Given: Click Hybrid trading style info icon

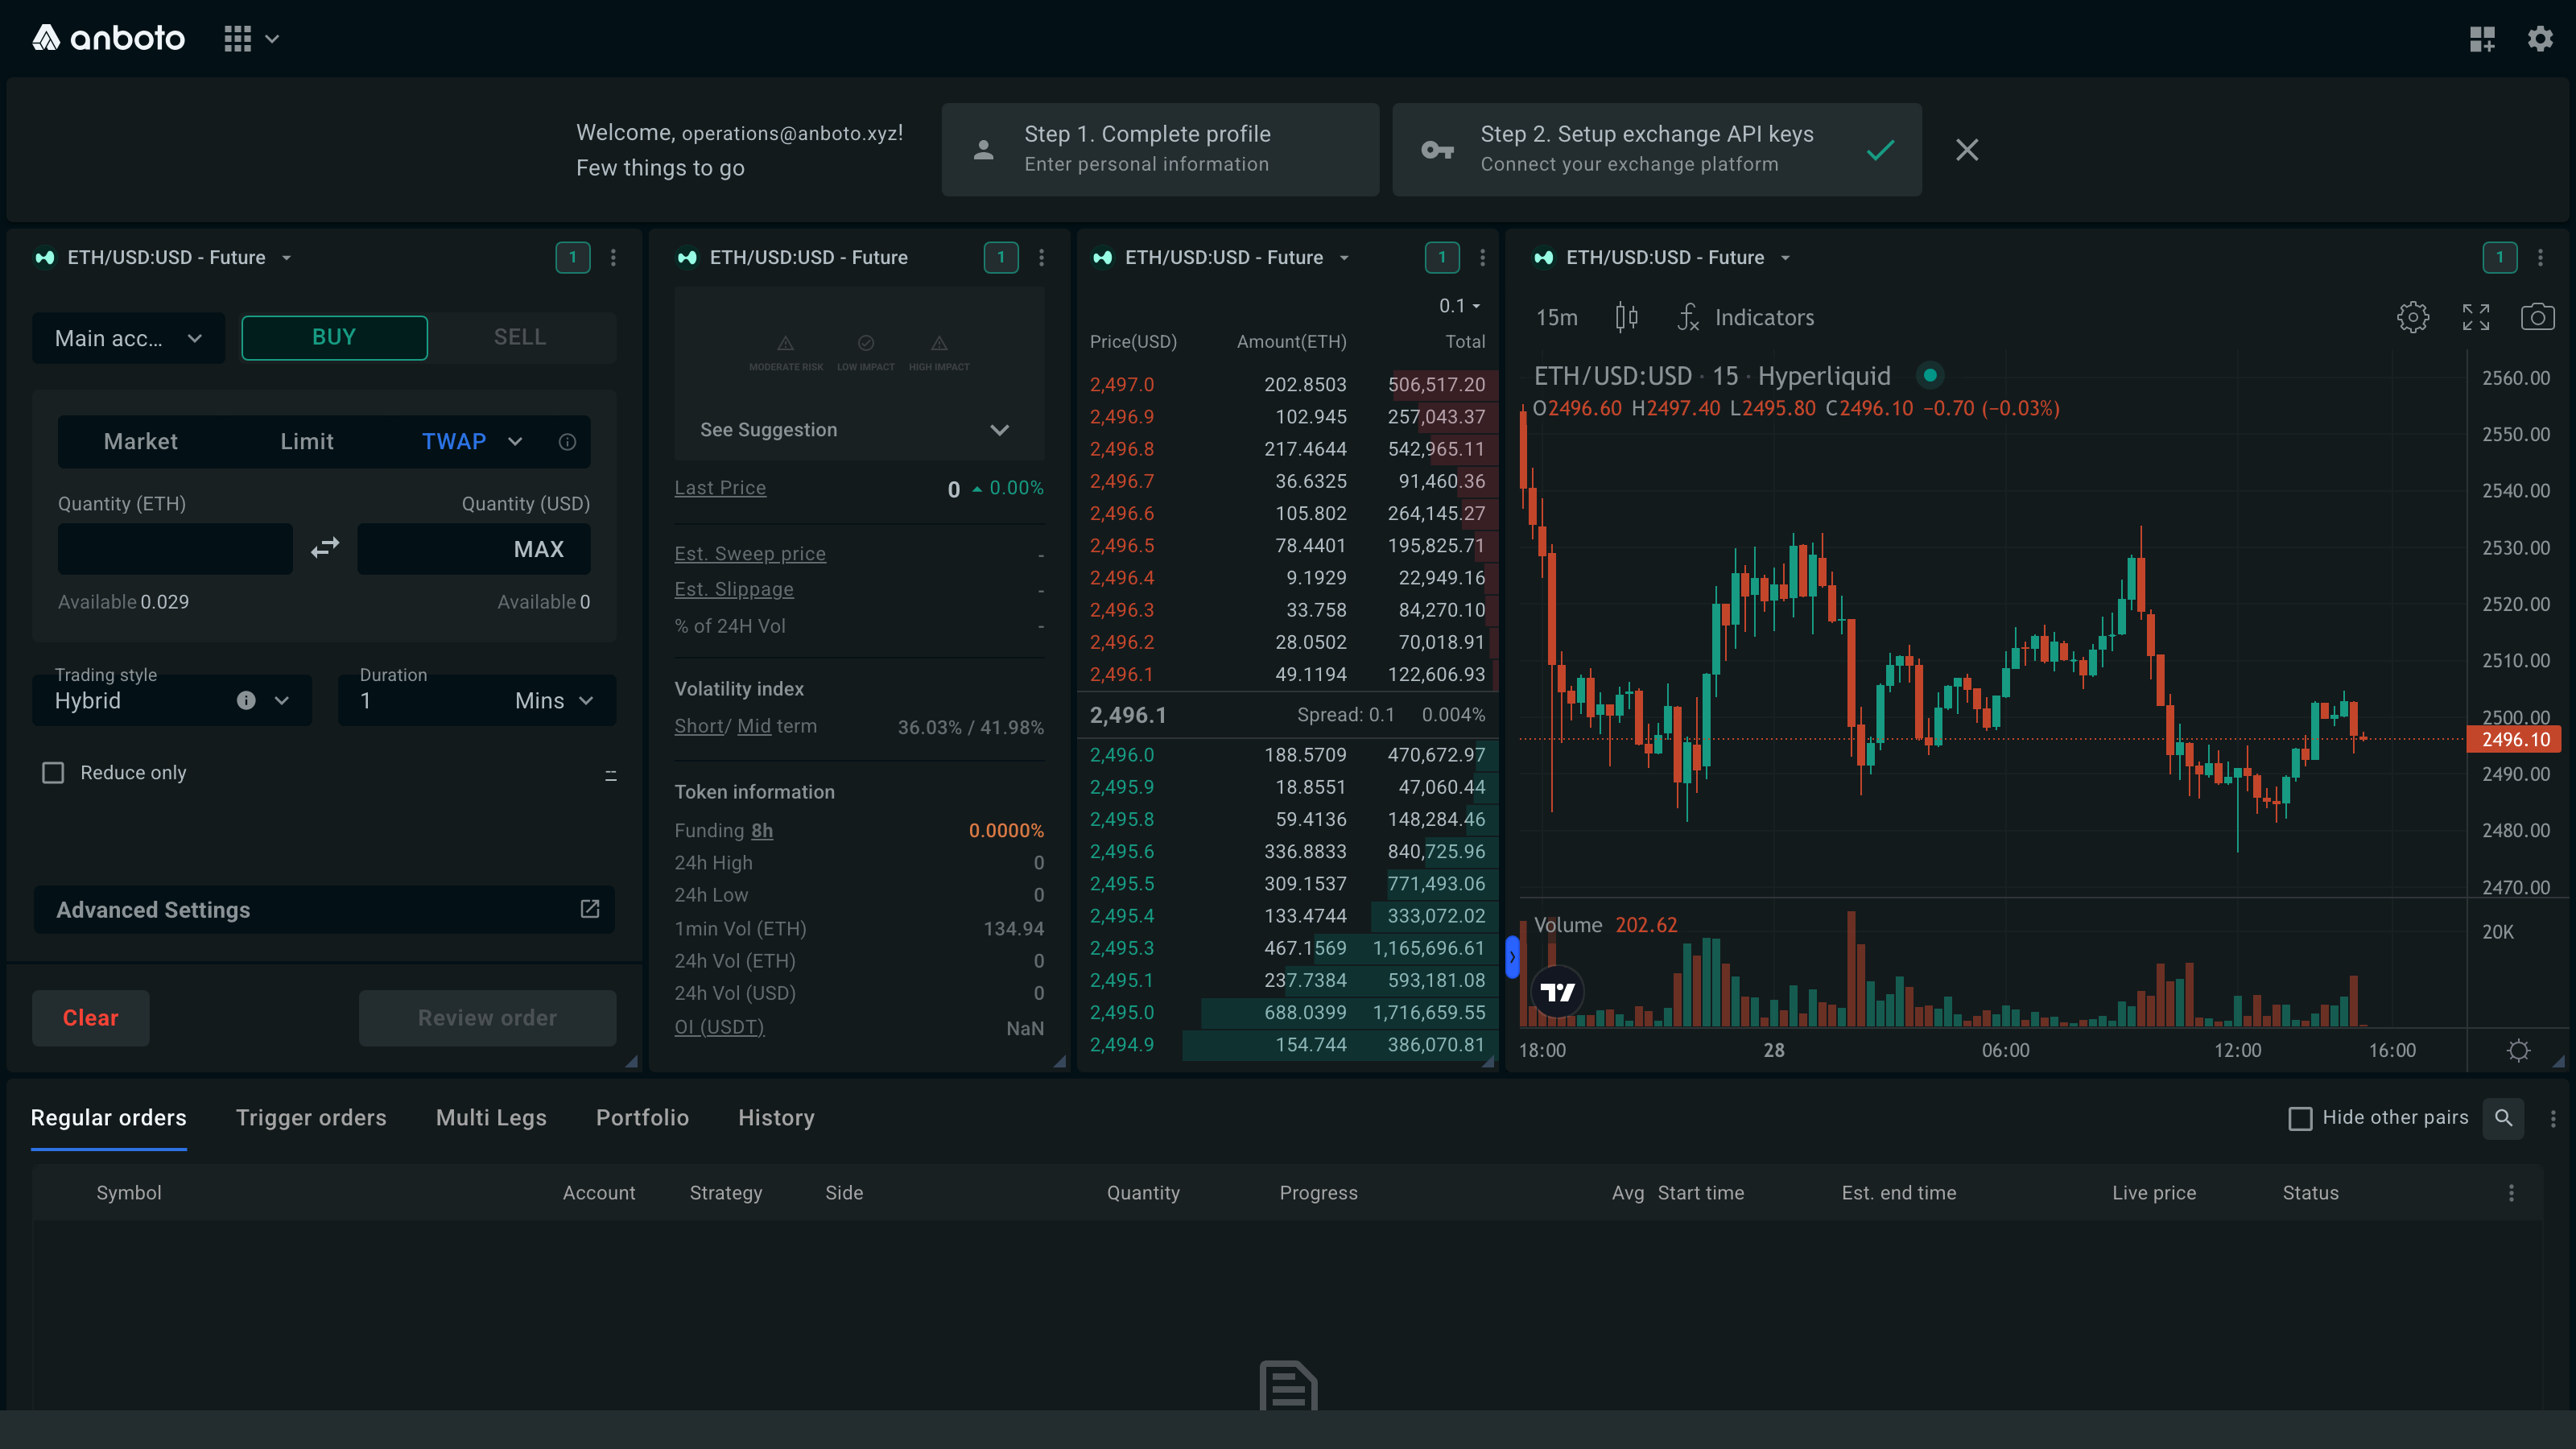Looking at the screenshot, I should click(x=246, y=700).
